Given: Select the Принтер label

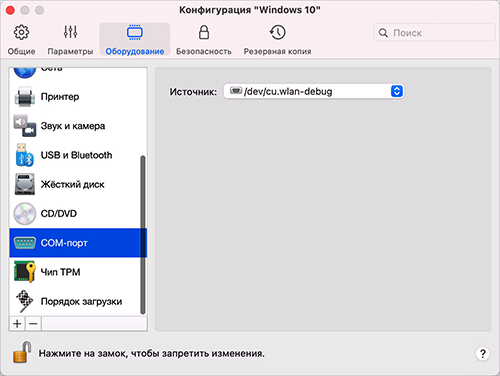Looking at the screenshot, I should (x=60, y=97).
